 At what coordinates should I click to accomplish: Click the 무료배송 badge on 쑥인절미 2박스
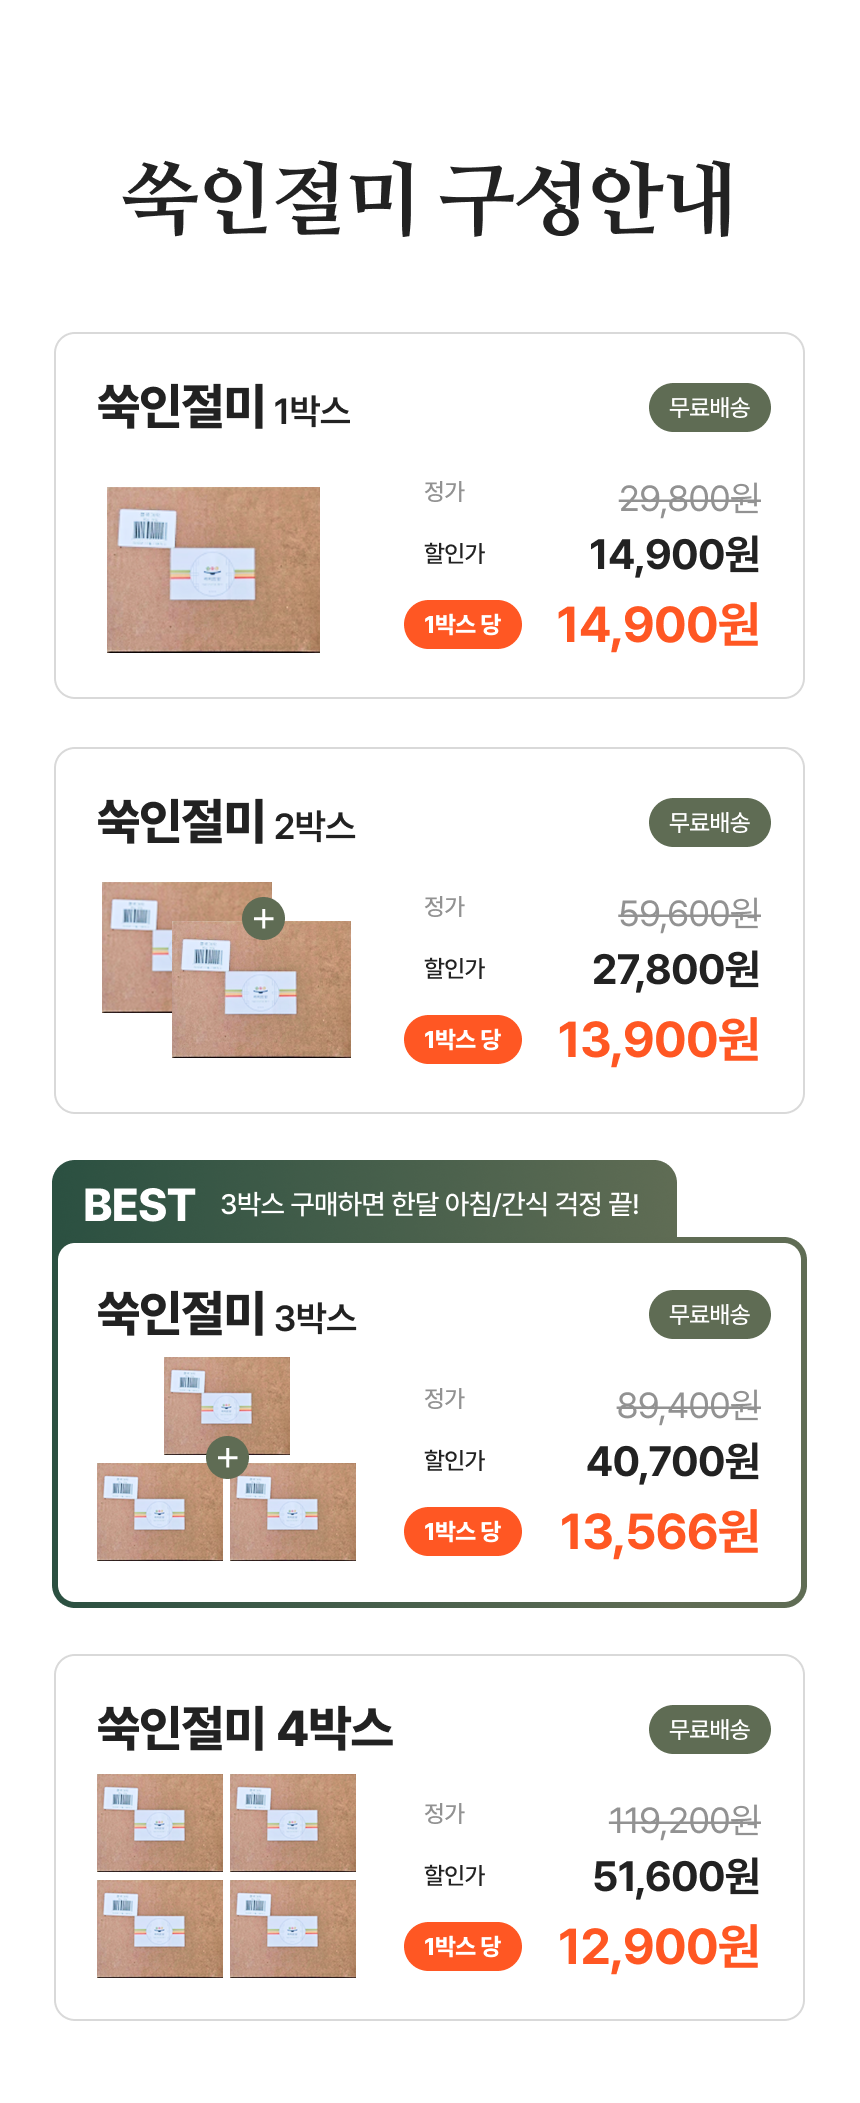tap(710, 823)
